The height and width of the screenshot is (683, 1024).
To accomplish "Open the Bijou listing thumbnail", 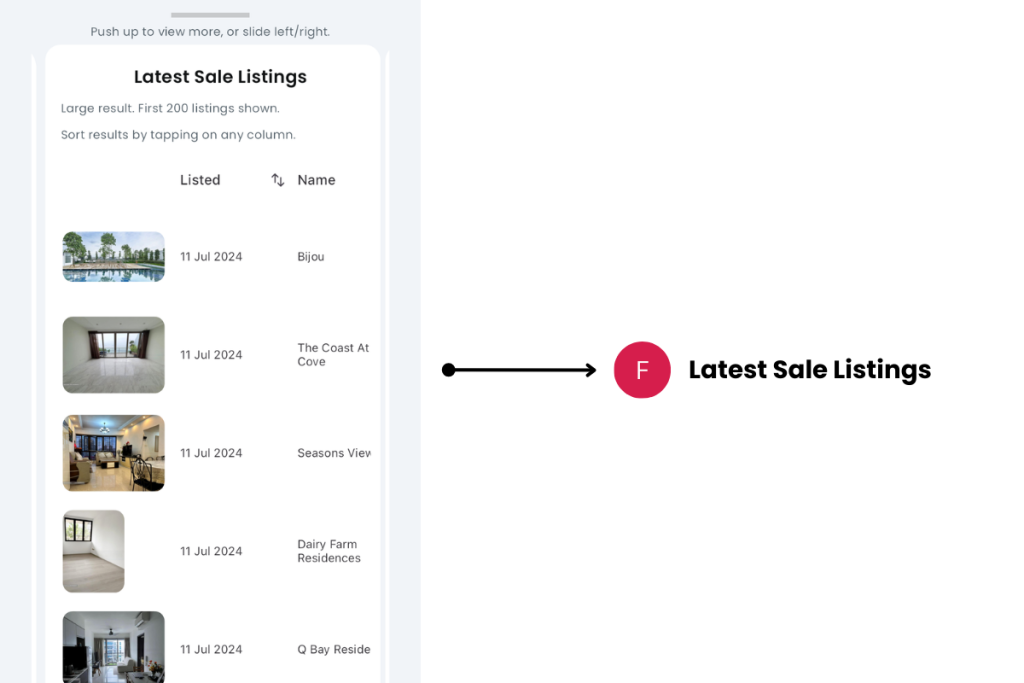I will [x=113, y=257].
